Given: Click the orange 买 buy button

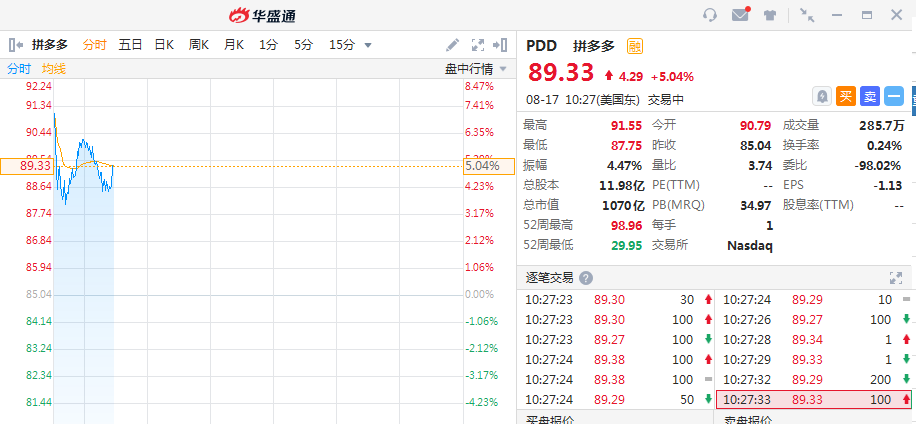Looking at the screenshot, I should (x=845, y=96).
